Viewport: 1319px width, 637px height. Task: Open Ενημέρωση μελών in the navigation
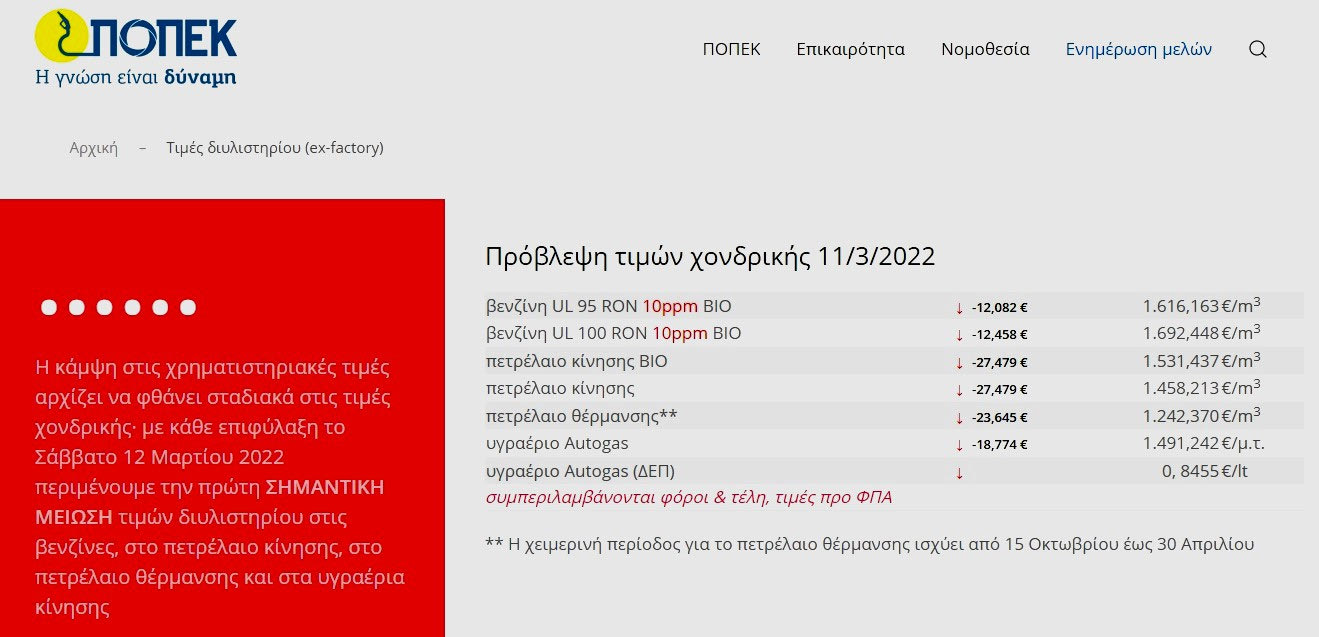pyautogui.click(x=1138, y=49)
